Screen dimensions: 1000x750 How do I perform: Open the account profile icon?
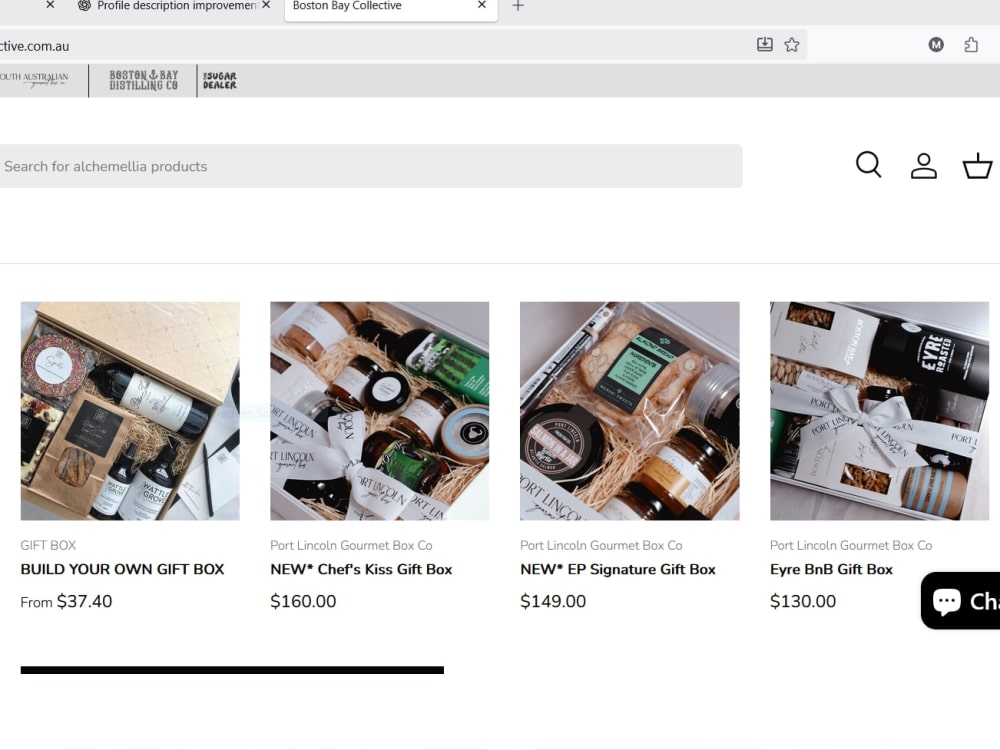923,165
